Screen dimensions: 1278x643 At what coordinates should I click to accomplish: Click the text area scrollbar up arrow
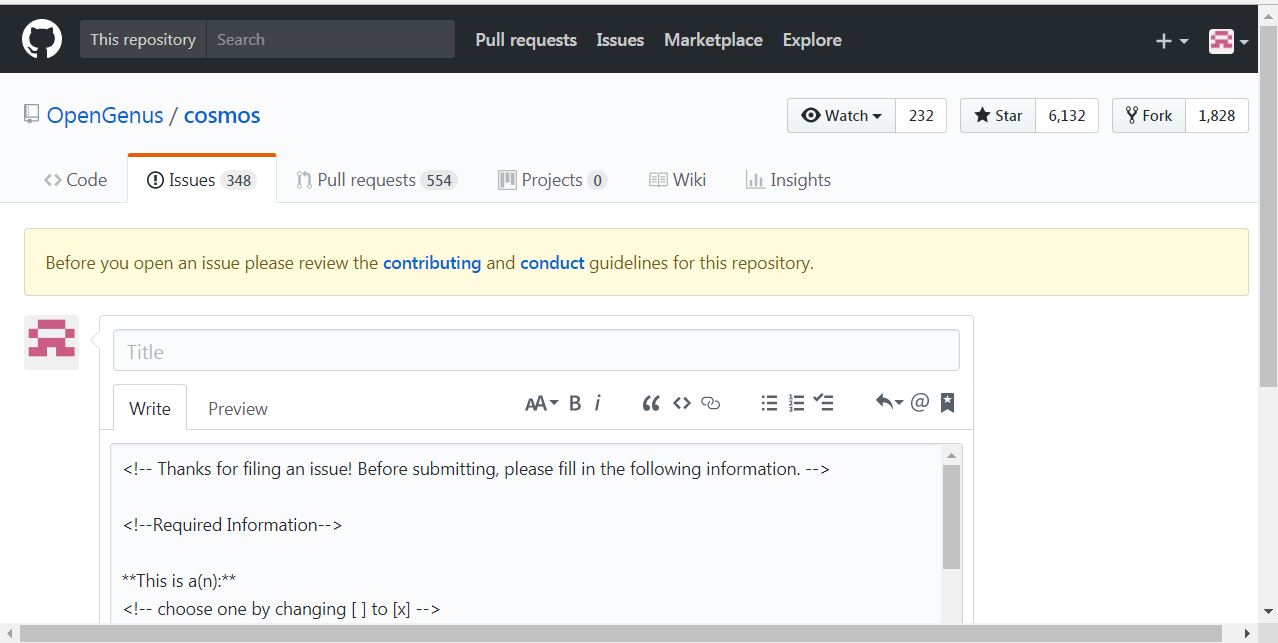click(951, 456)
